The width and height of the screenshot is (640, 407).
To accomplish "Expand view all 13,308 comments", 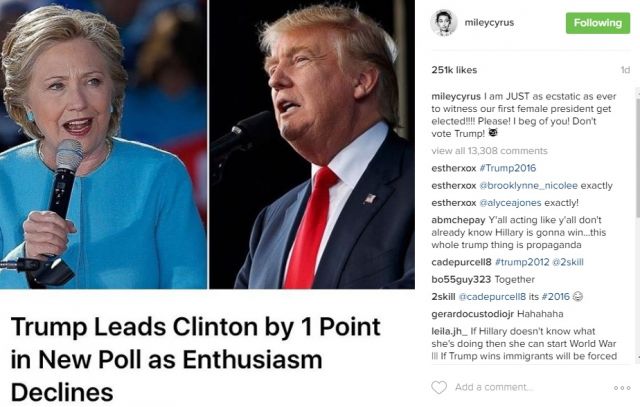I will coord(489,151).
